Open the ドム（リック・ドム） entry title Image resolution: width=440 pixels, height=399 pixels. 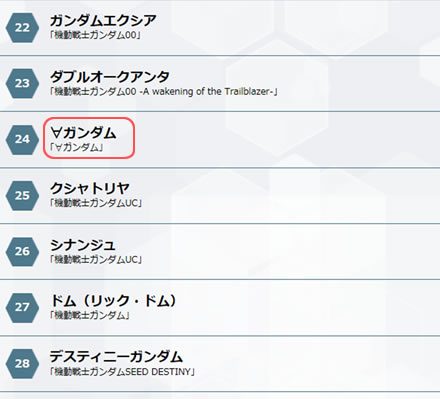pos(113,301)
